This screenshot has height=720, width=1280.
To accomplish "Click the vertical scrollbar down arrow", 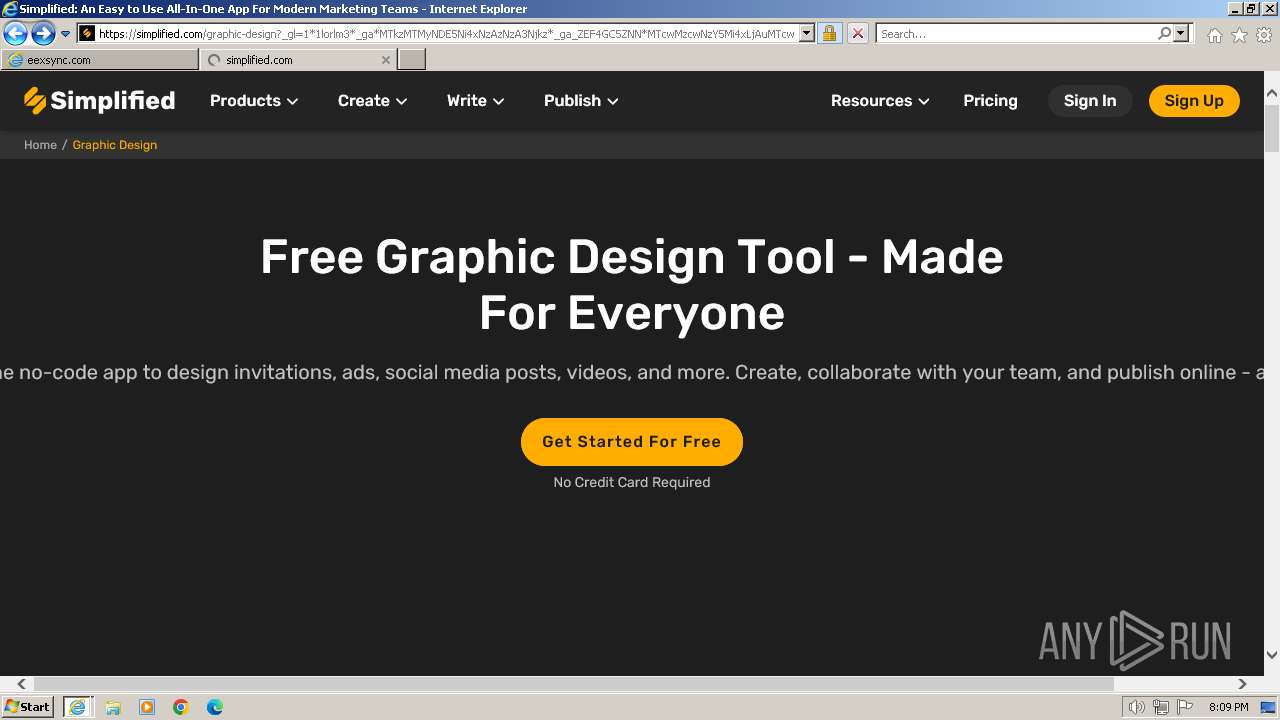I will click(x=1272, y=655).
